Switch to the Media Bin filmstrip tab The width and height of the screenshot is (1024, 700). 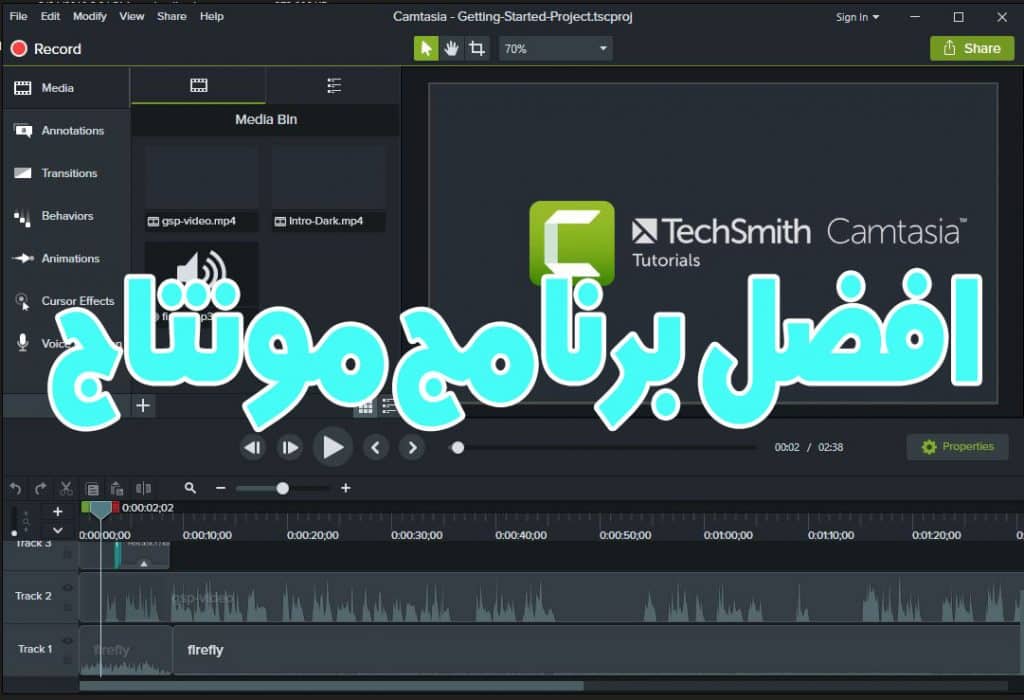[199, 86]
